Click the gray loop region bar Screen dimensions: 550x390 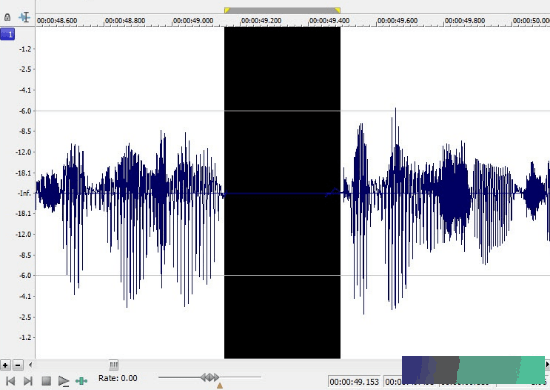pyautogui.click(x=282, y=10)
